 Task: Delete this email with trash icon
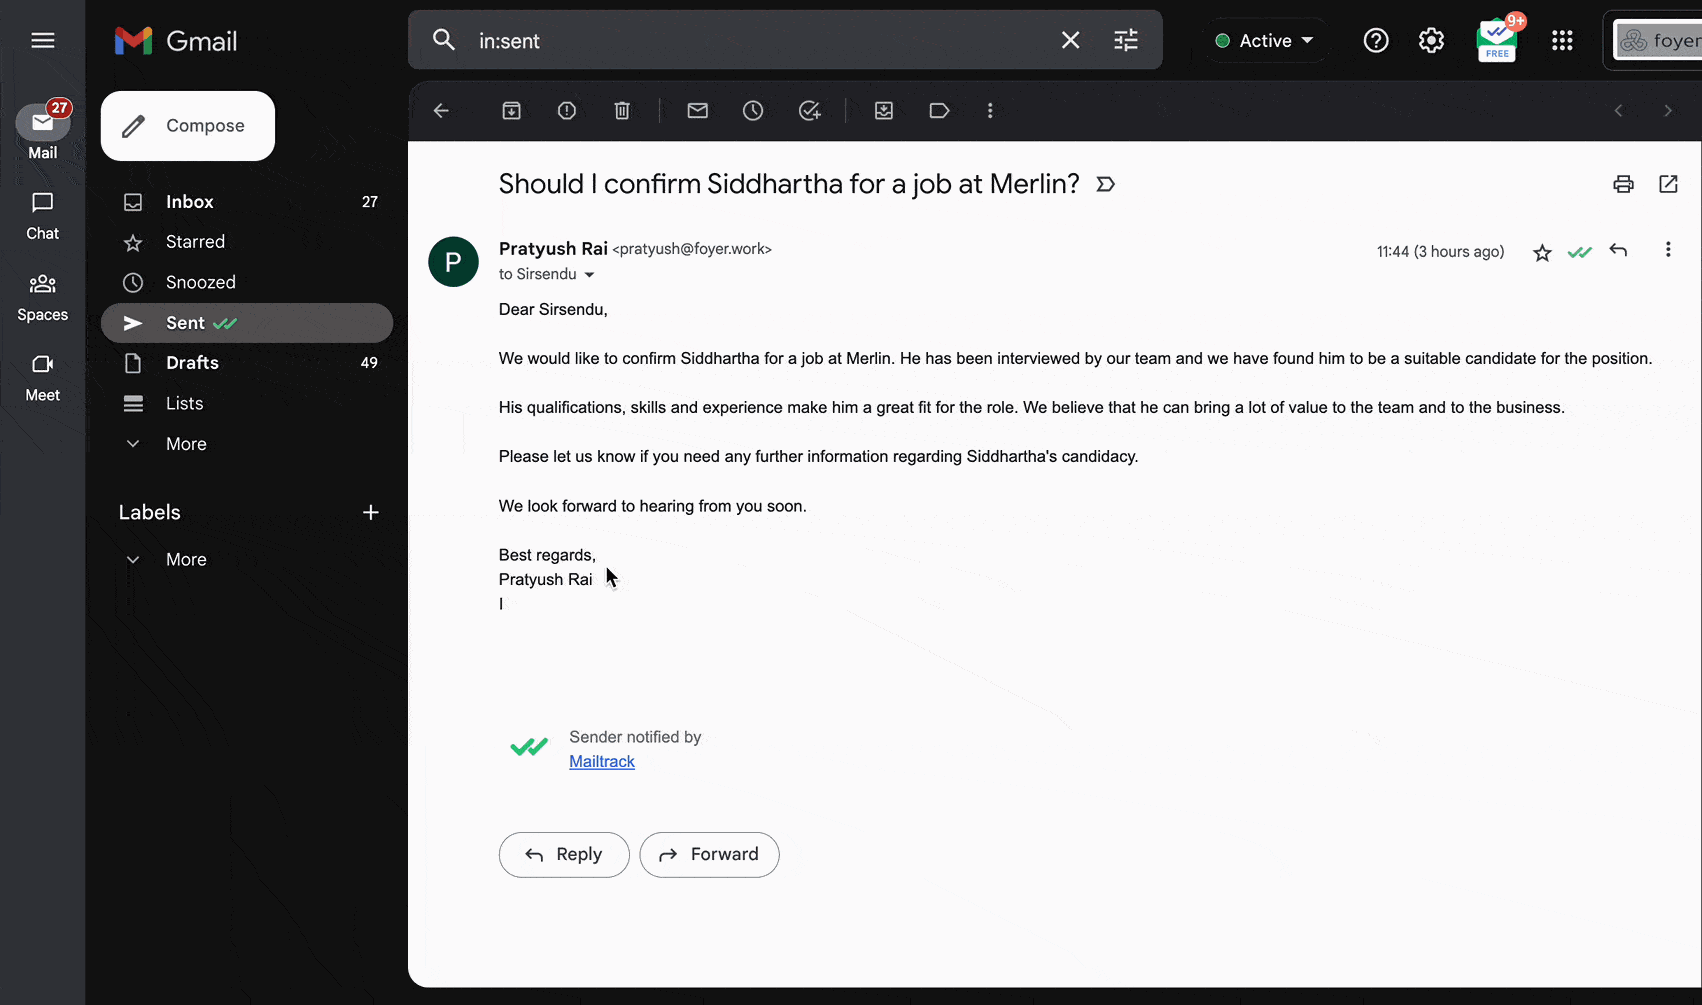point(622,111)
